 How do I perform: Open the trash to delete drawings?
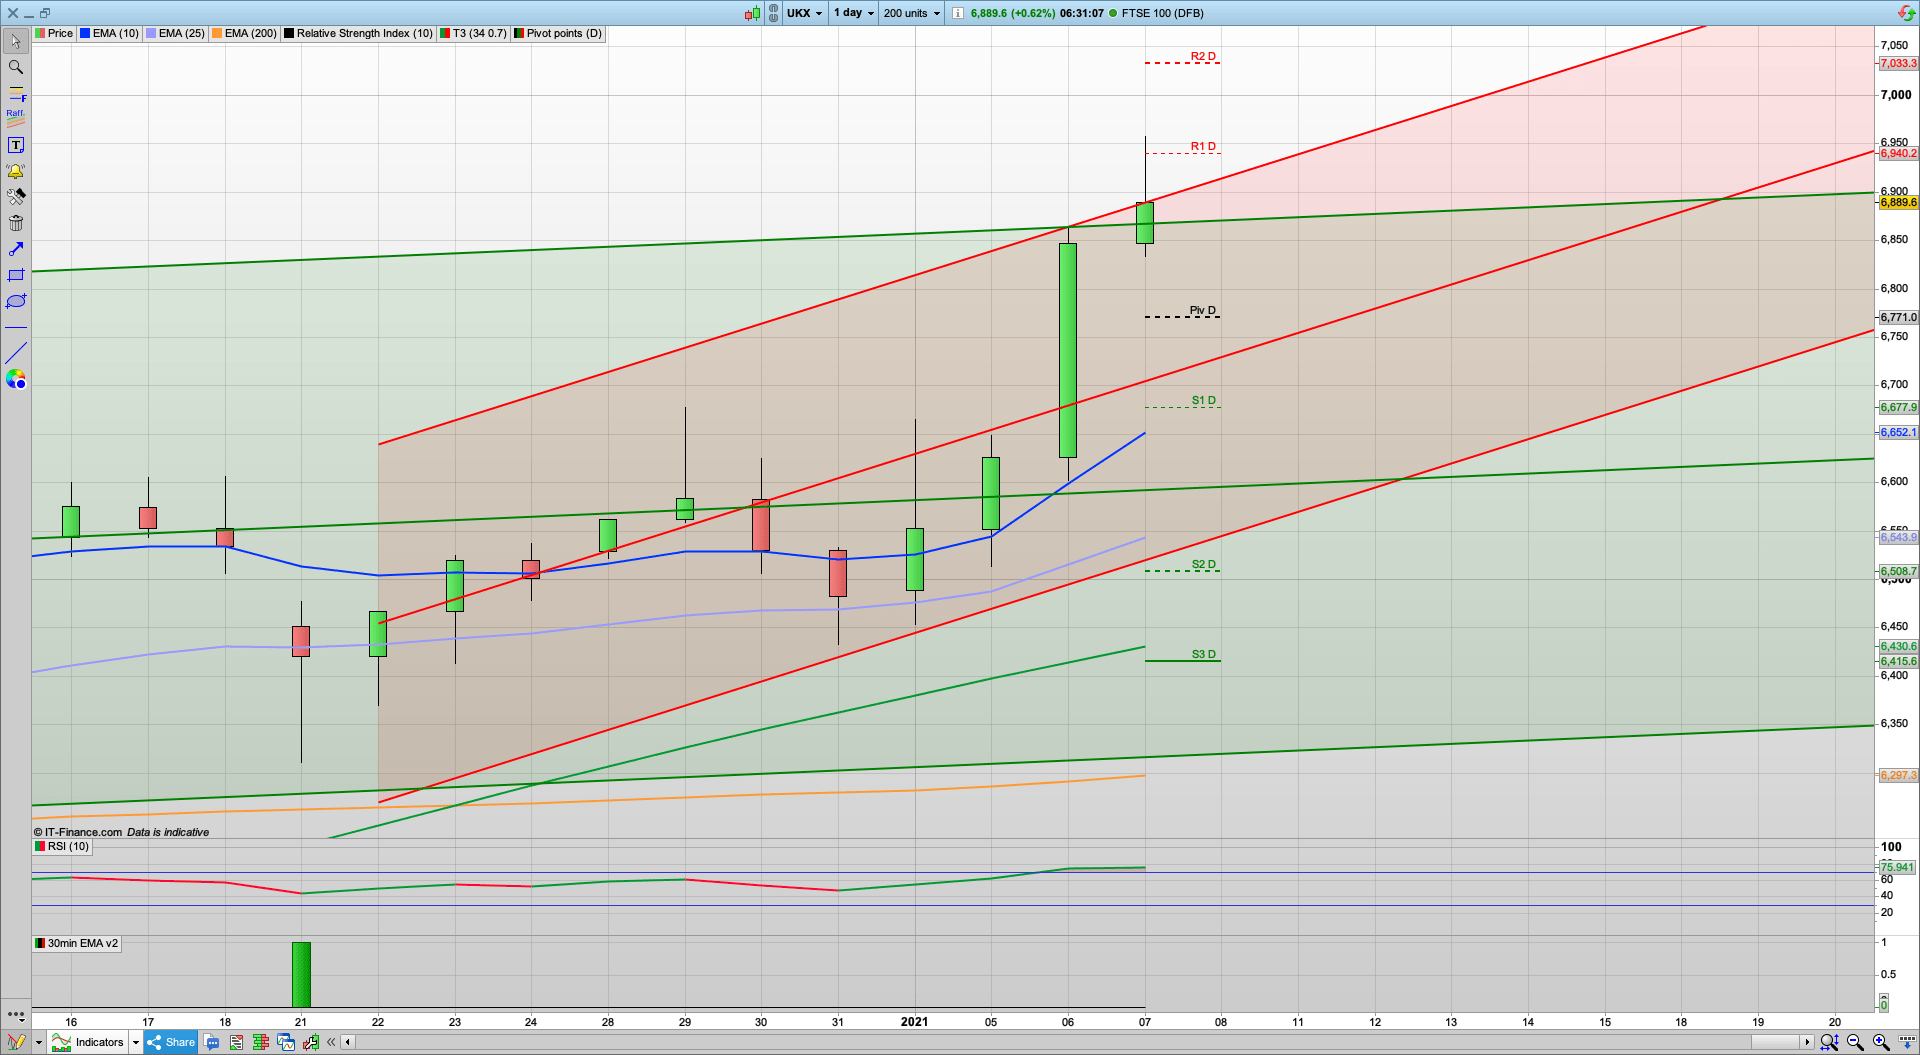(x=15, y=223)
